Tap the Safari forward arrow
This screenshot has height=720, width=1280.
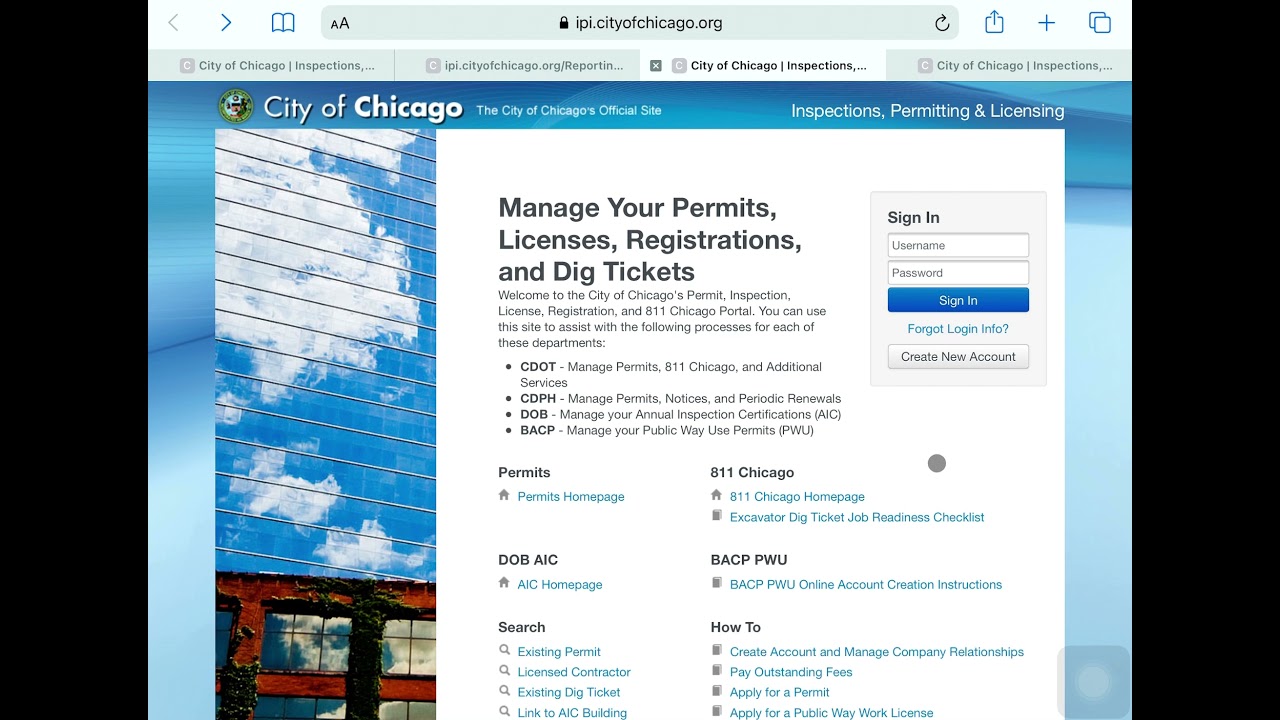[x=226, y=23]
